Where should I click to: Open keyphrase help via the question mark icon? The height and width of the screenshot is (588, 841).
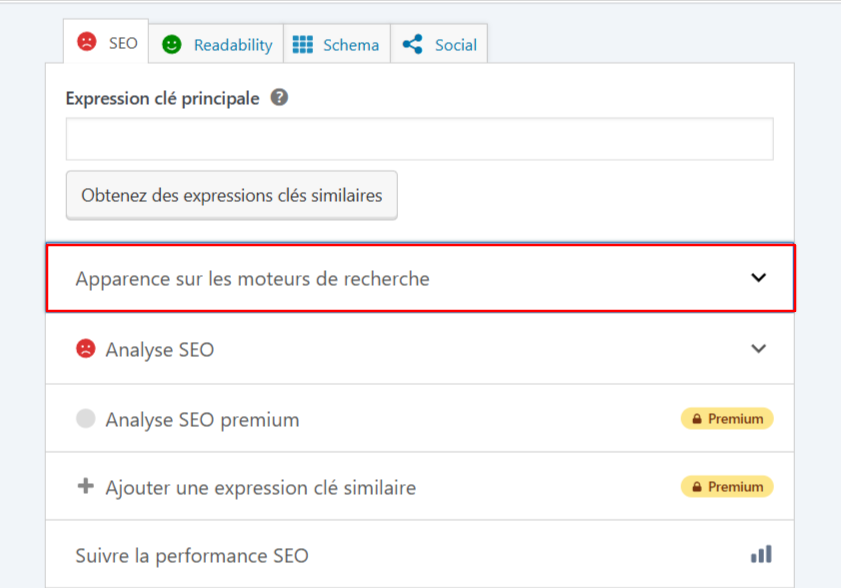279,97
